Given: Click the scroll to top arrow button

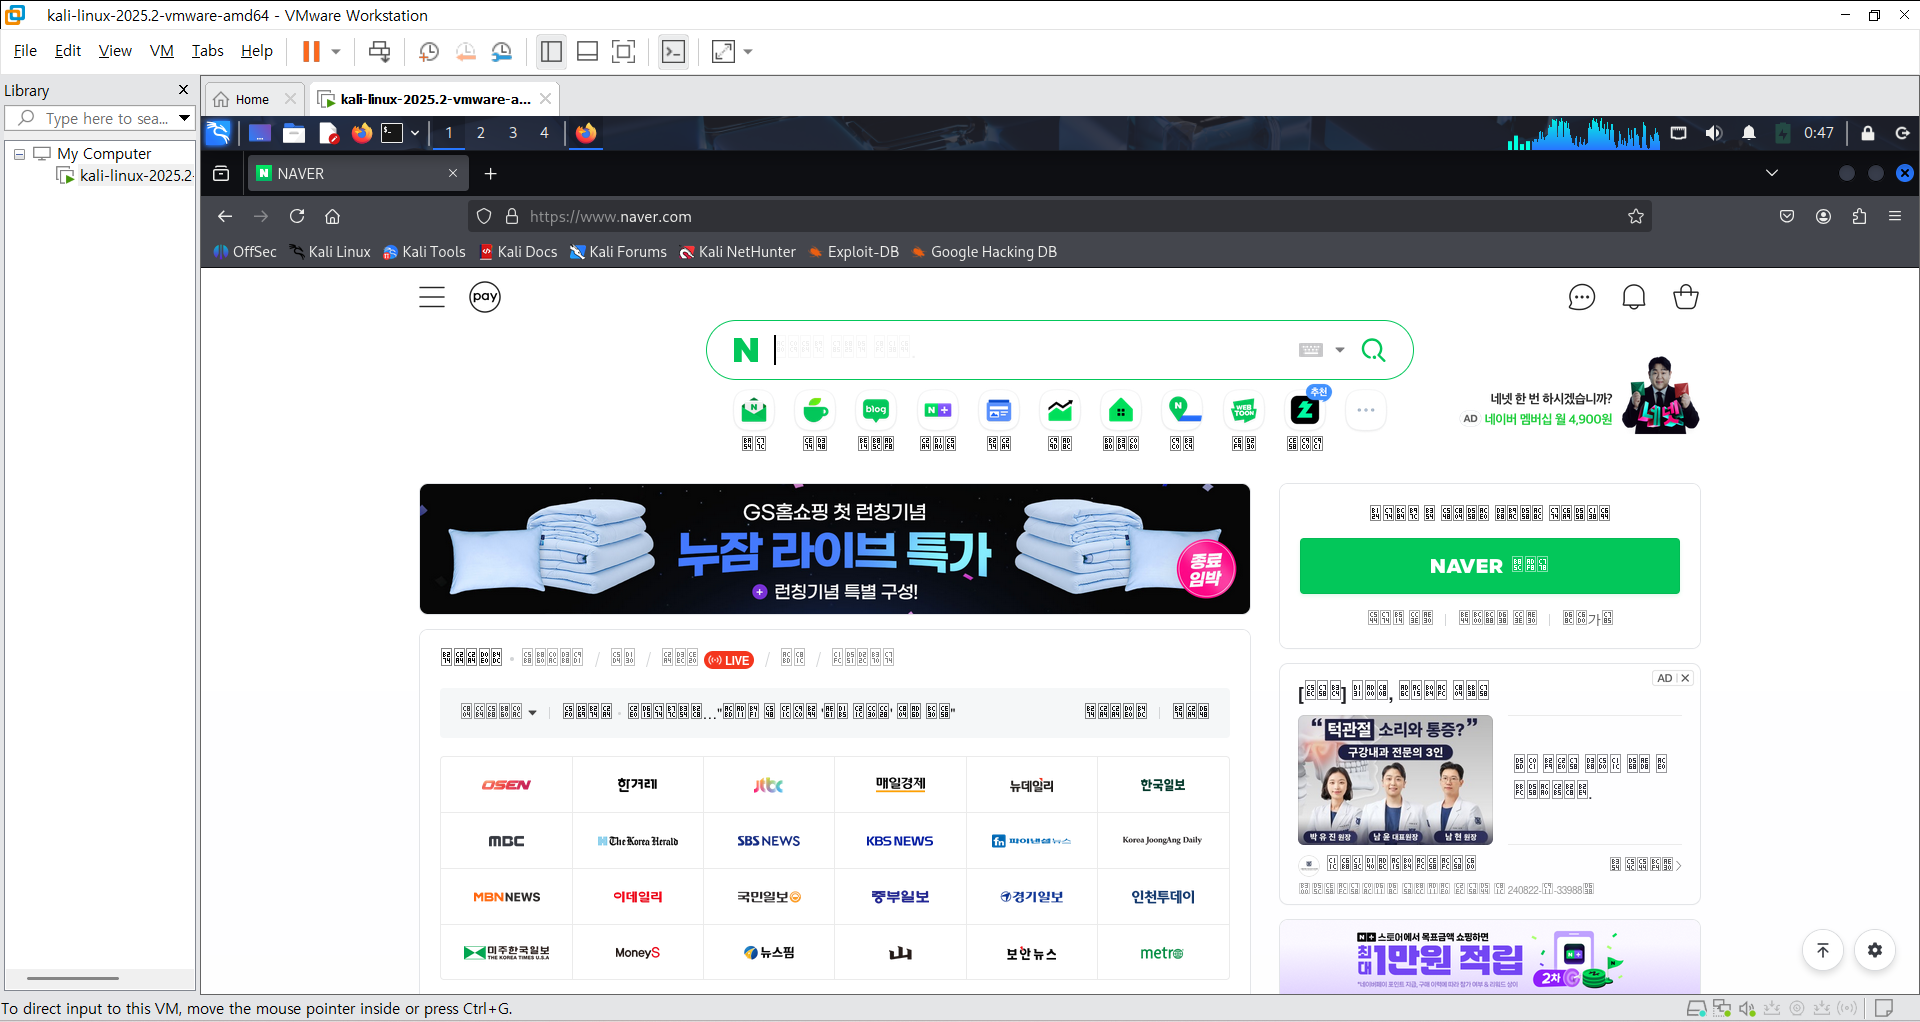Looking at the screenshot, I should tap(1823, 950).
